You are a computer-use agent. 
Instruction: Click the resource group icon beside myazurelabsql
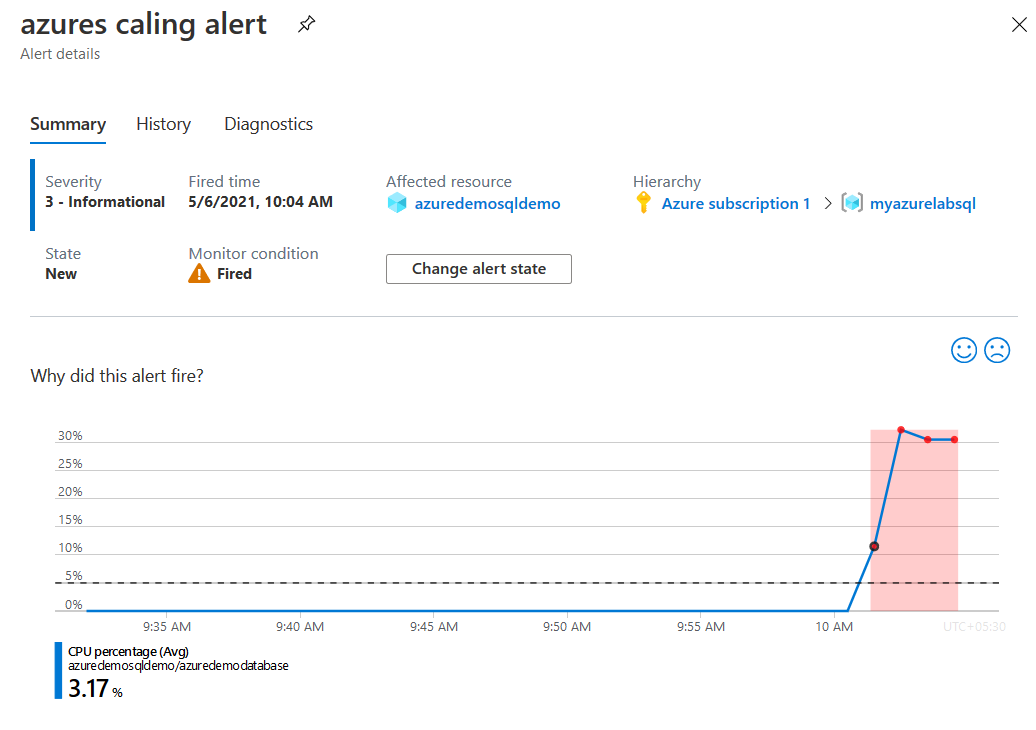coord(852,202)
